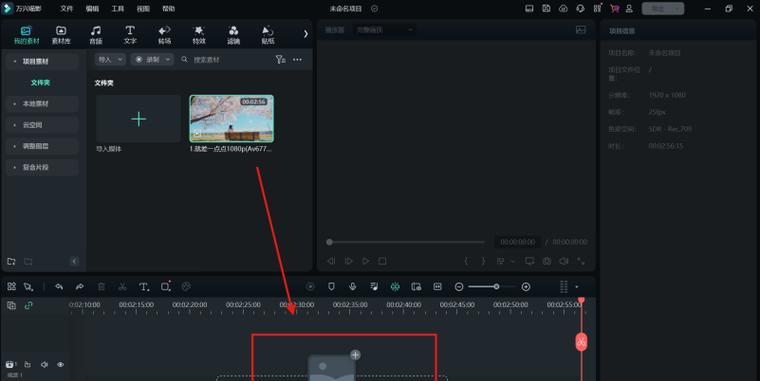The height and width of the screenshot is (381, 760).
Task: Open the 滤镜 Filters tab
Action: (234, 35)
